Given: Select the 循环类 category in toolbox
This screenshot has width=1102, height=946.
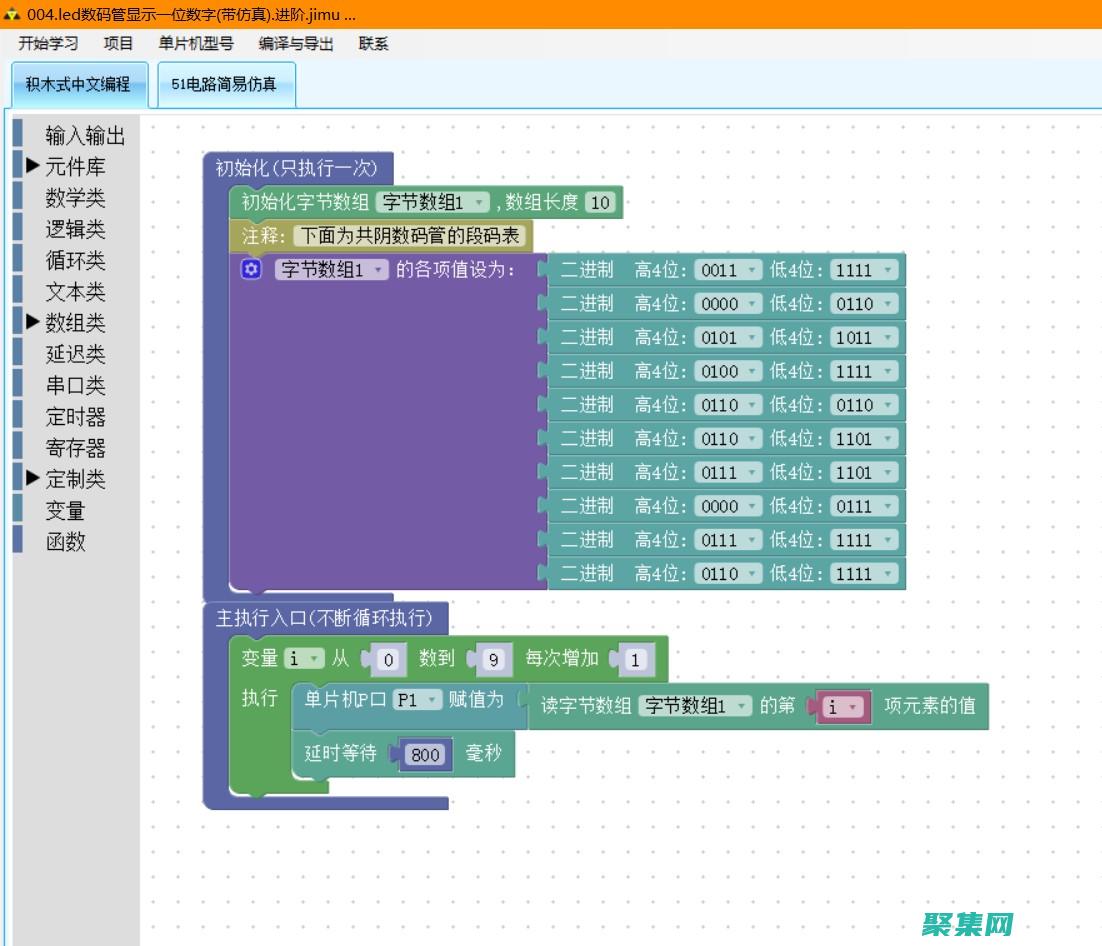Looking at the screenshot, I should coord(75,260).
